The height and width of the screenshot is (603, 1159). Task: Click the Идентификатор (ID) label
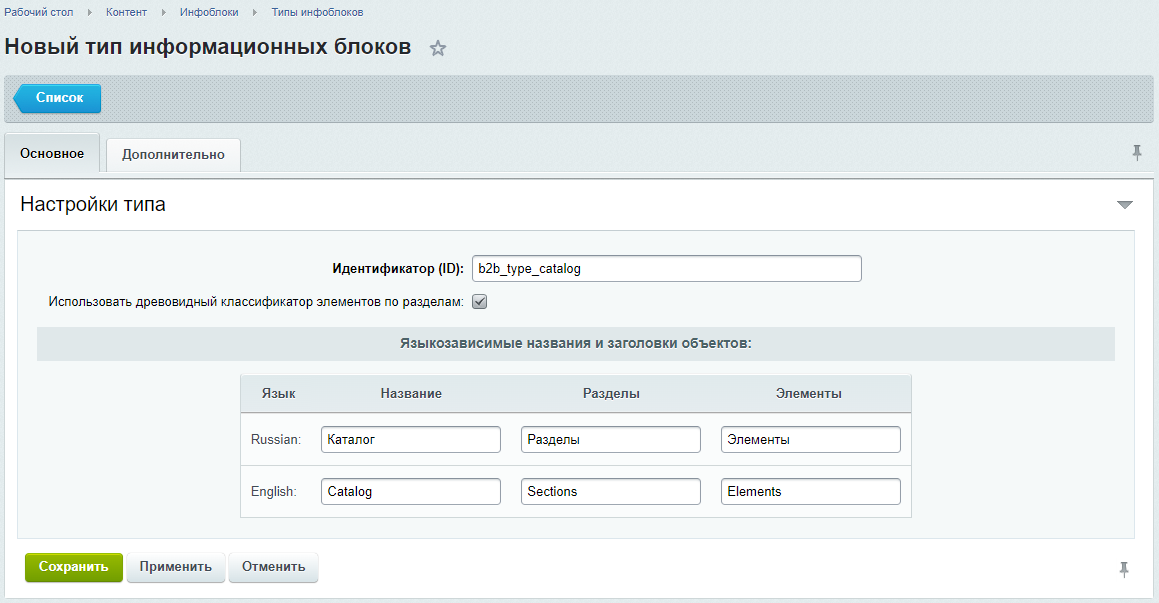point(398,269)
